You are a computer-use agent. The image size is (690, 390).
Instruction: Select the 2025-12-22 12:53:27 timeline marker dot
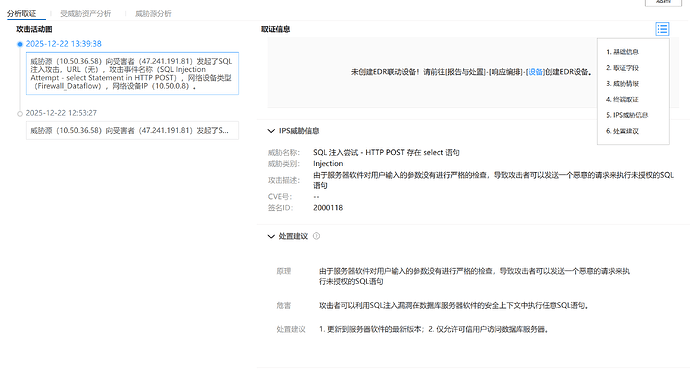pyautogui.click(x=20, y=114)
